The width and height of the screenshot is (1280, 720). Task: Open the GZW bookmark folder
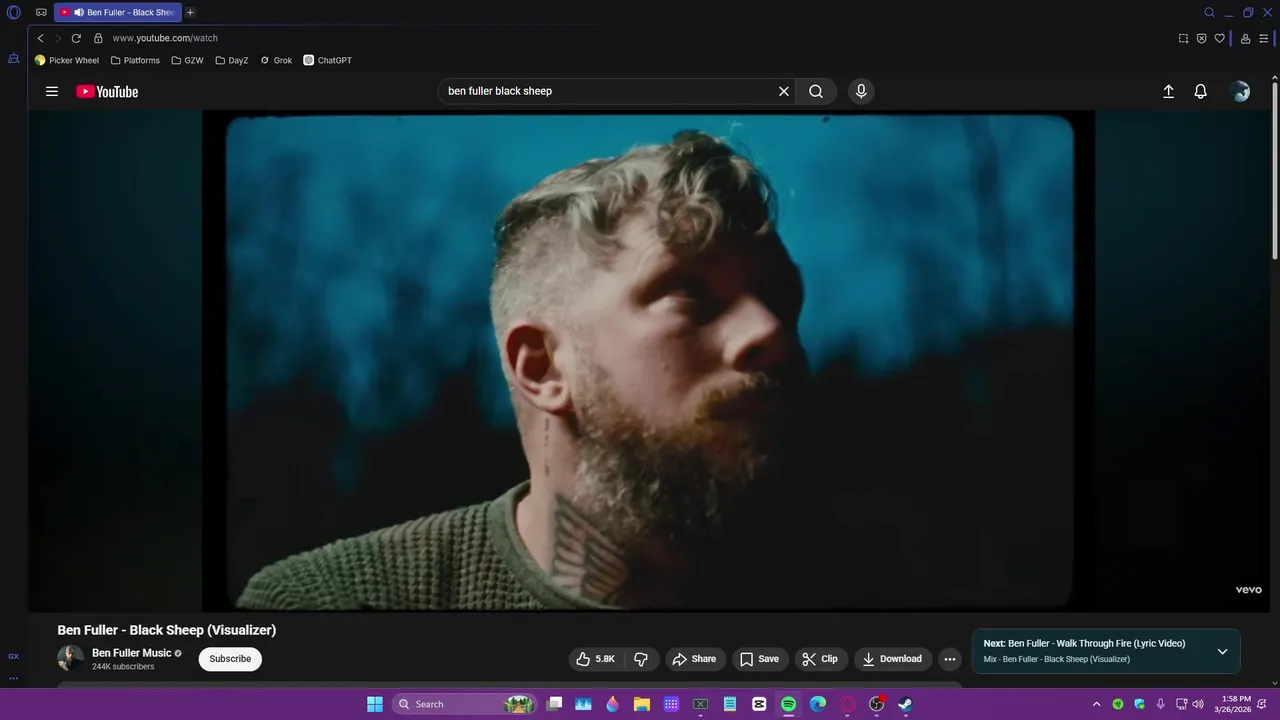tap(187, 60)
